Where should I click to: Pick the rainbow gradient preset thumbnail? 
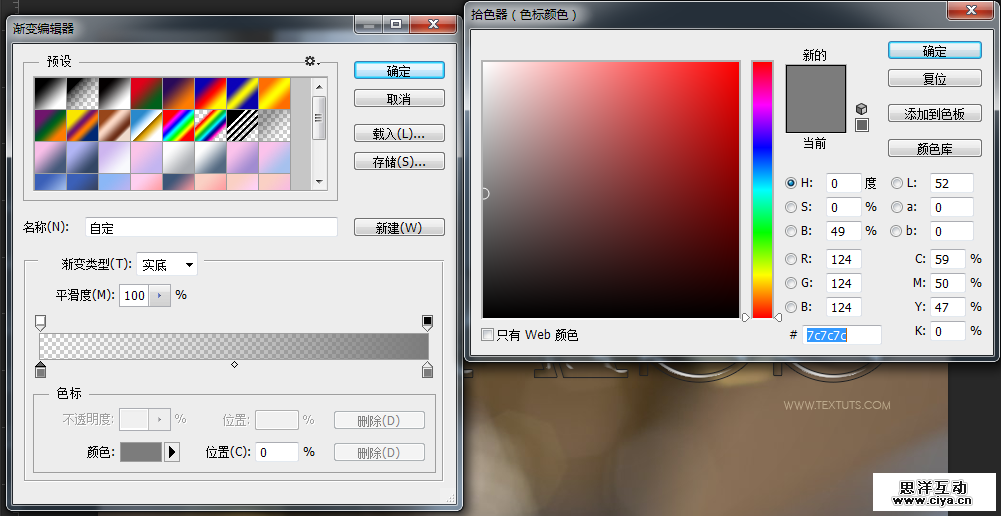pyautogui.click(x=178, y=124)
